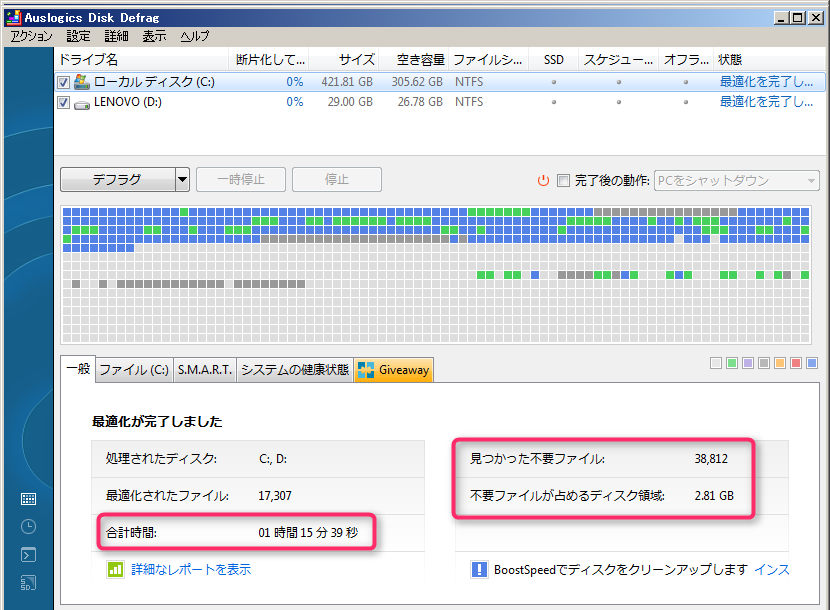Click the green legend color swatch
830x610 pixels.
point(732,363)
